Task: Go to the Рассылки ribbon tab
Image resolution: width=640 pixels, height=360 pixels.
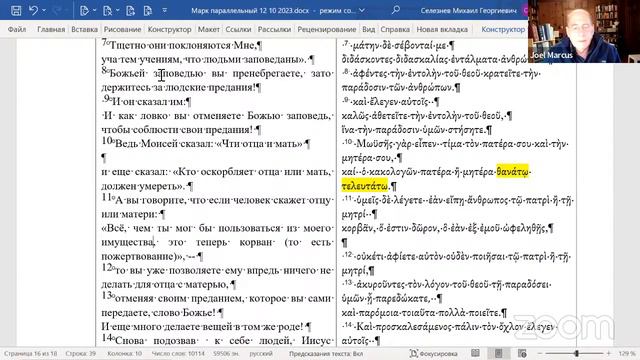Action: tap(274, 29)
